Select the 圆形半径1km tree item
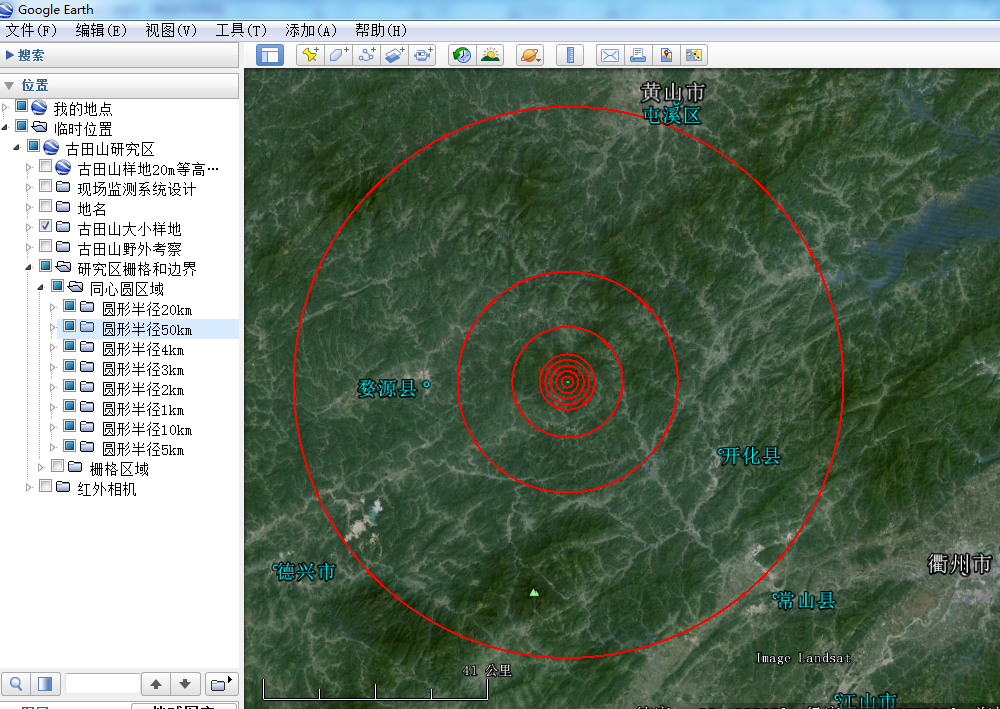1000x709 pixels. pyautogui.click(x=143, y=410)
